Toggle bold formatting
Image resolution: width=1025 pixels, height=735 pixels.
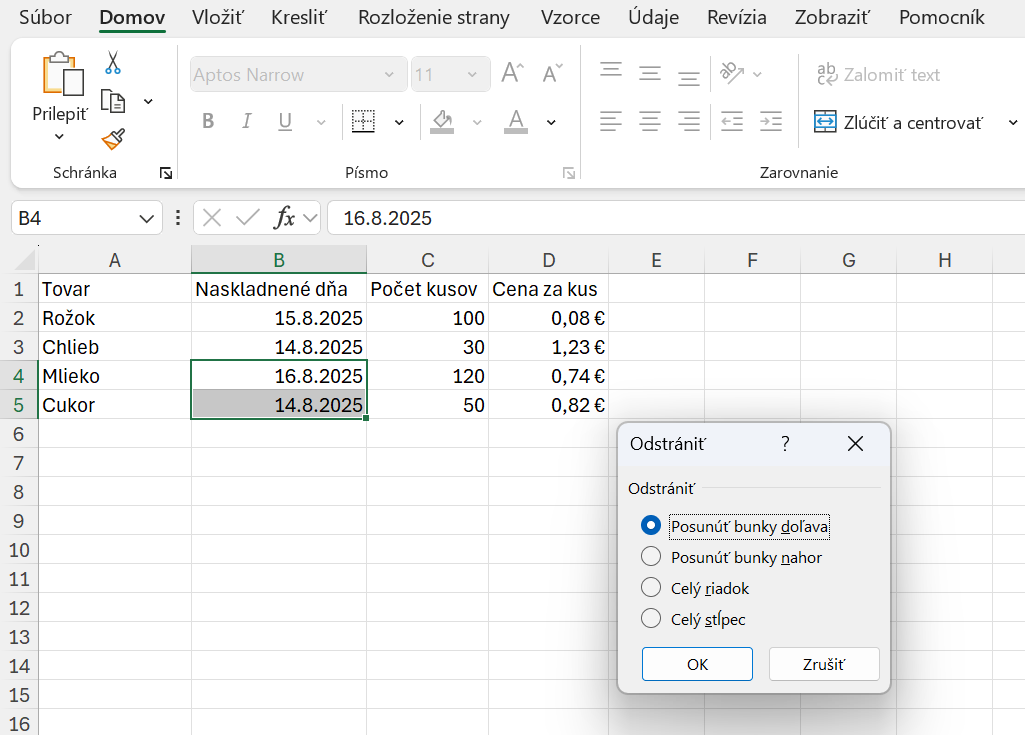[x=208, y=122]
